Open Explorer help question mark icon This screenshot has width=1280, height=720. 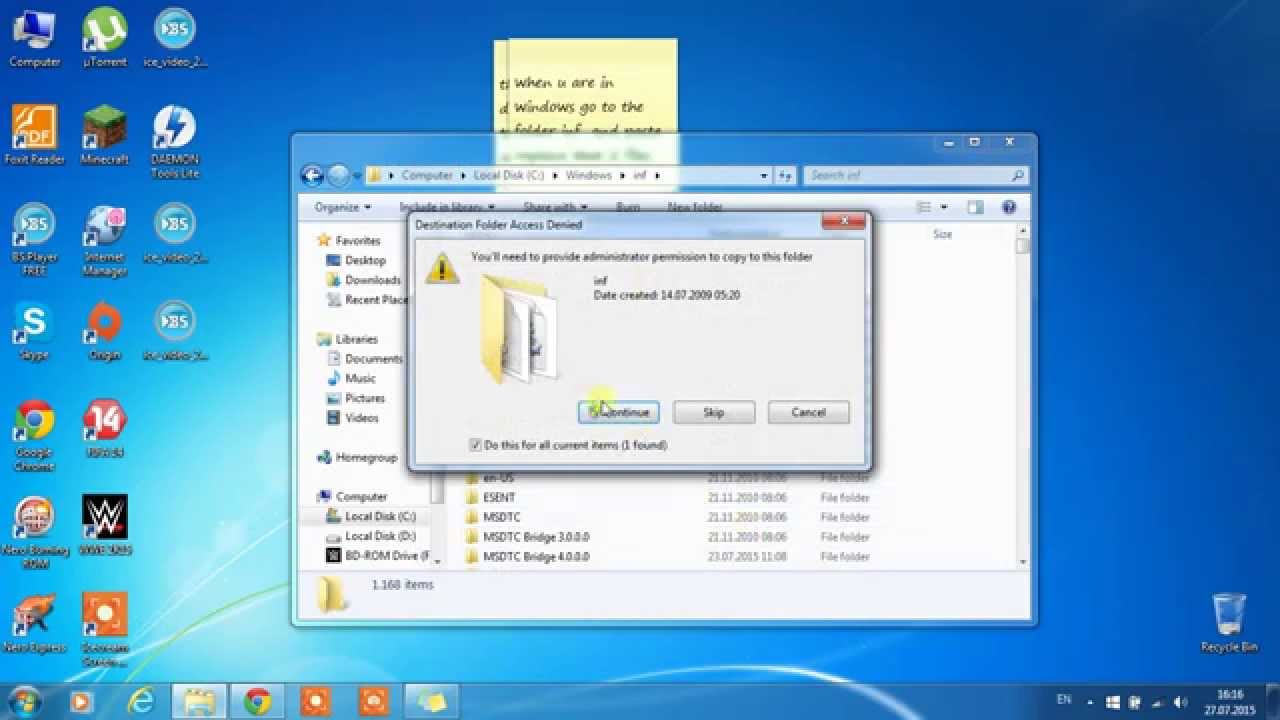(x=1009, y=207)
